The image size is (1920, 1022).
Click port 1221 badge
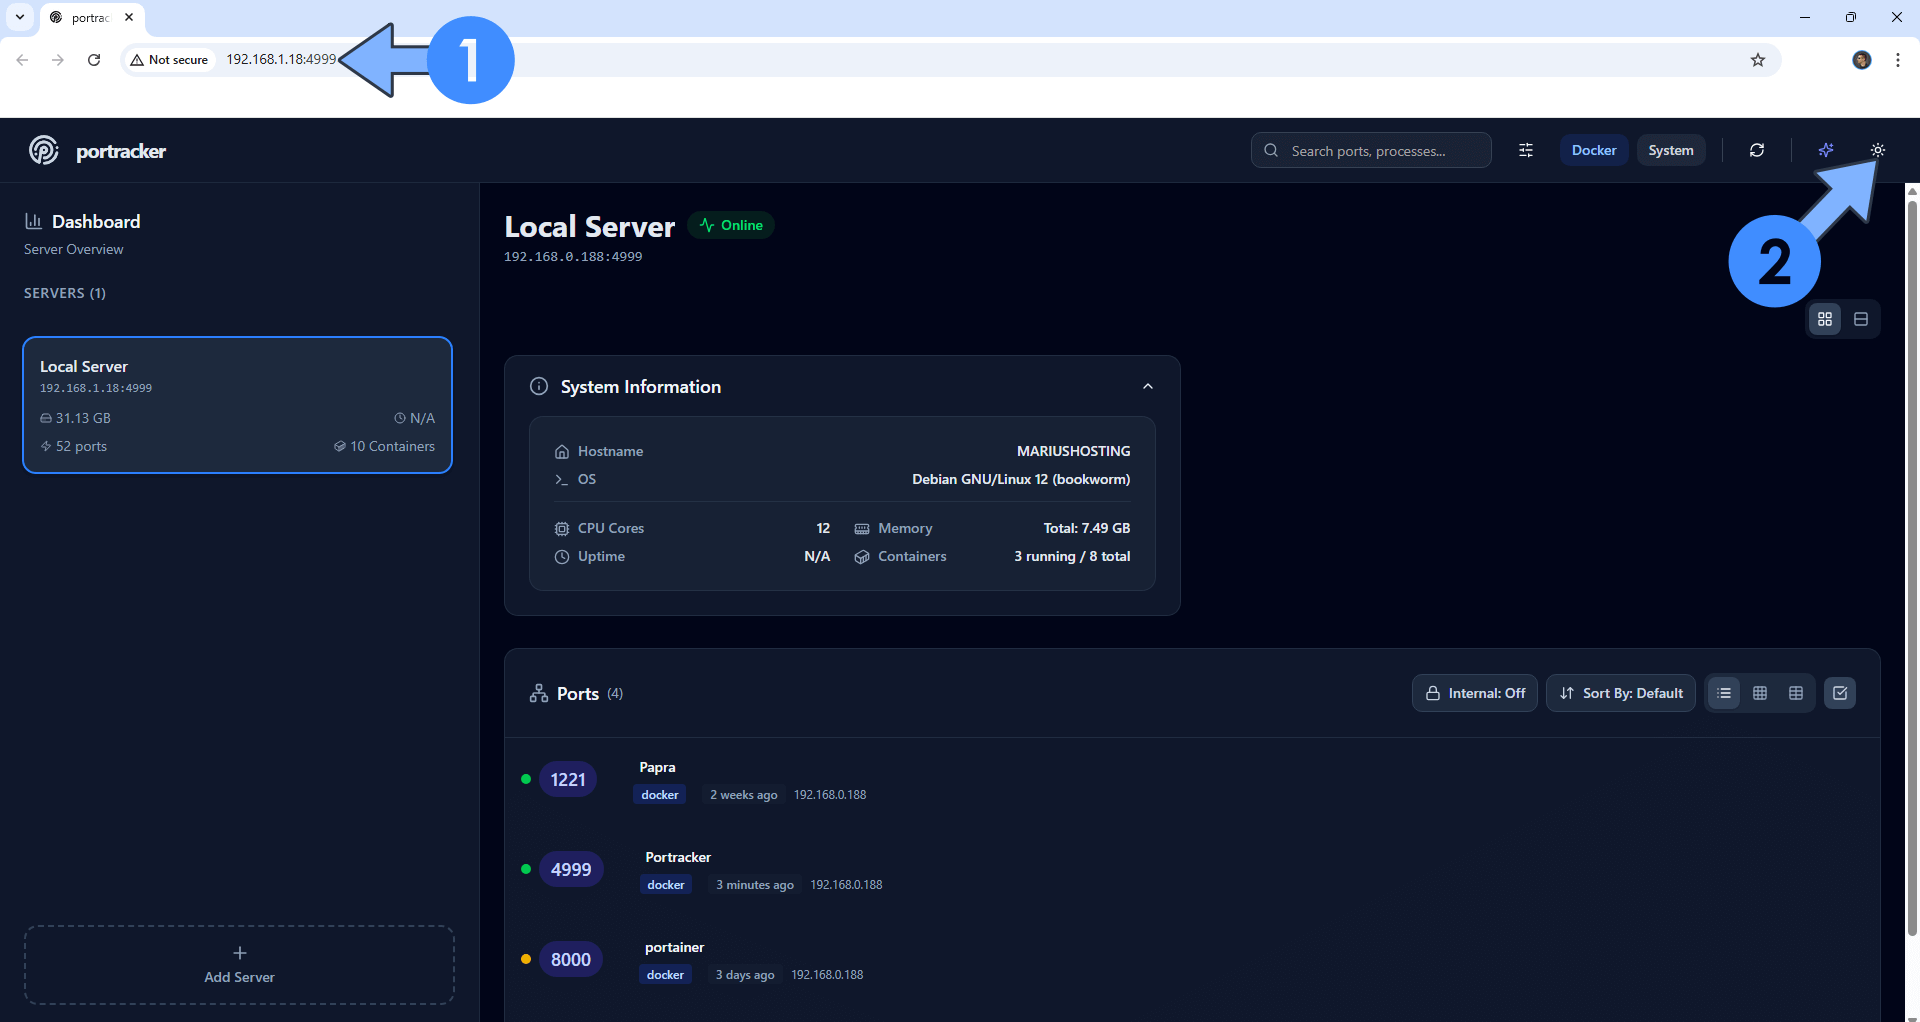[x=568, y=779]
